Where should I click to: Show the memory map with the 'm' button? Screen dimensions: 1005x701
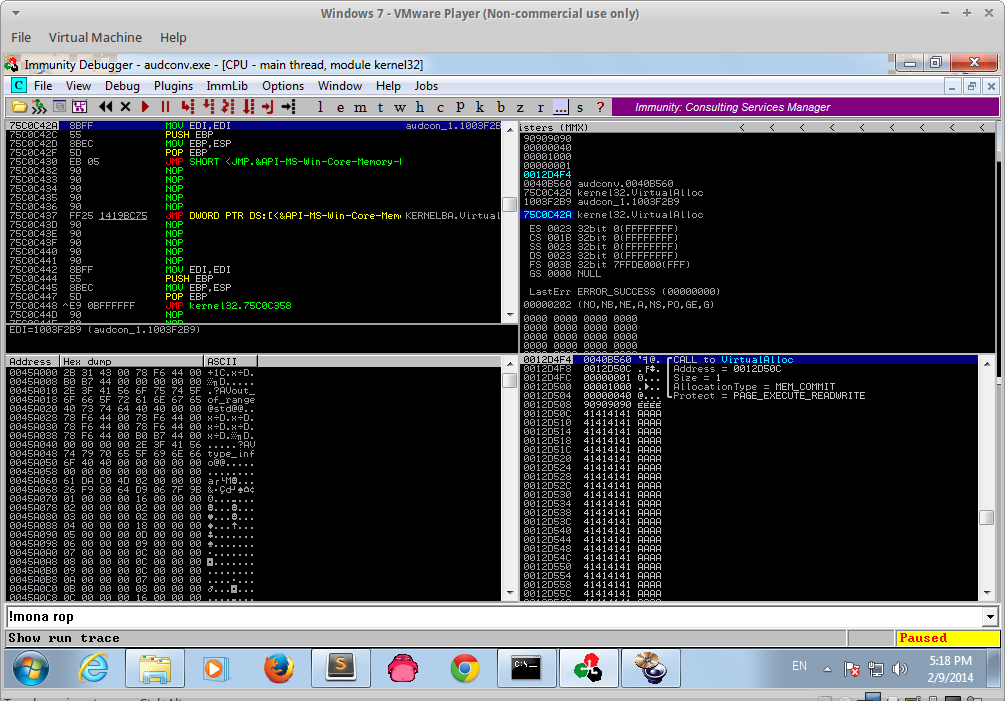(x=361, y=107)
